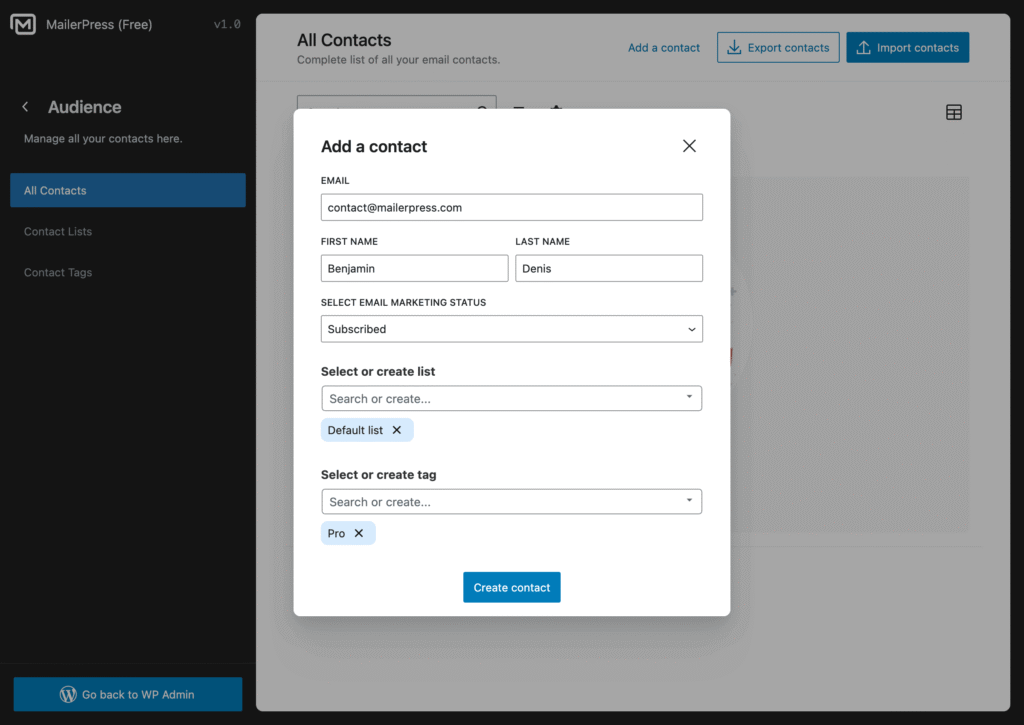Click the upload icon on Import contacts
1024x725 pixels.
coord(866,47)
